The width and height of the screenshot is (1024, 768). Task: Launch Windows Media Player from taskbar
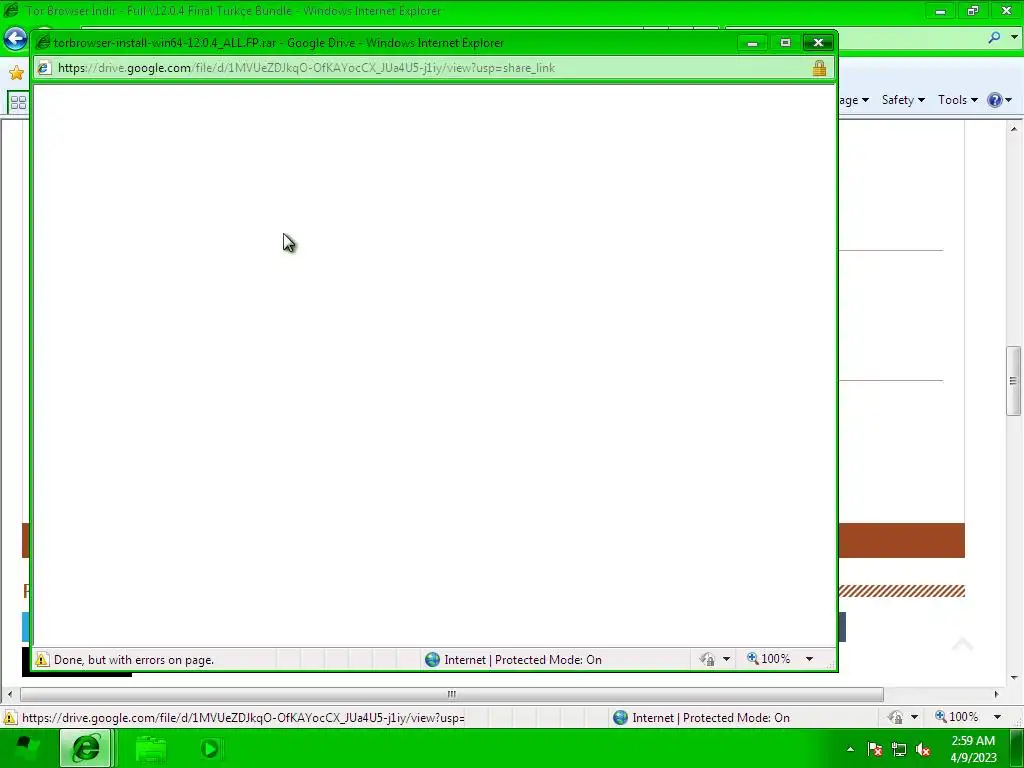(210, 748)
